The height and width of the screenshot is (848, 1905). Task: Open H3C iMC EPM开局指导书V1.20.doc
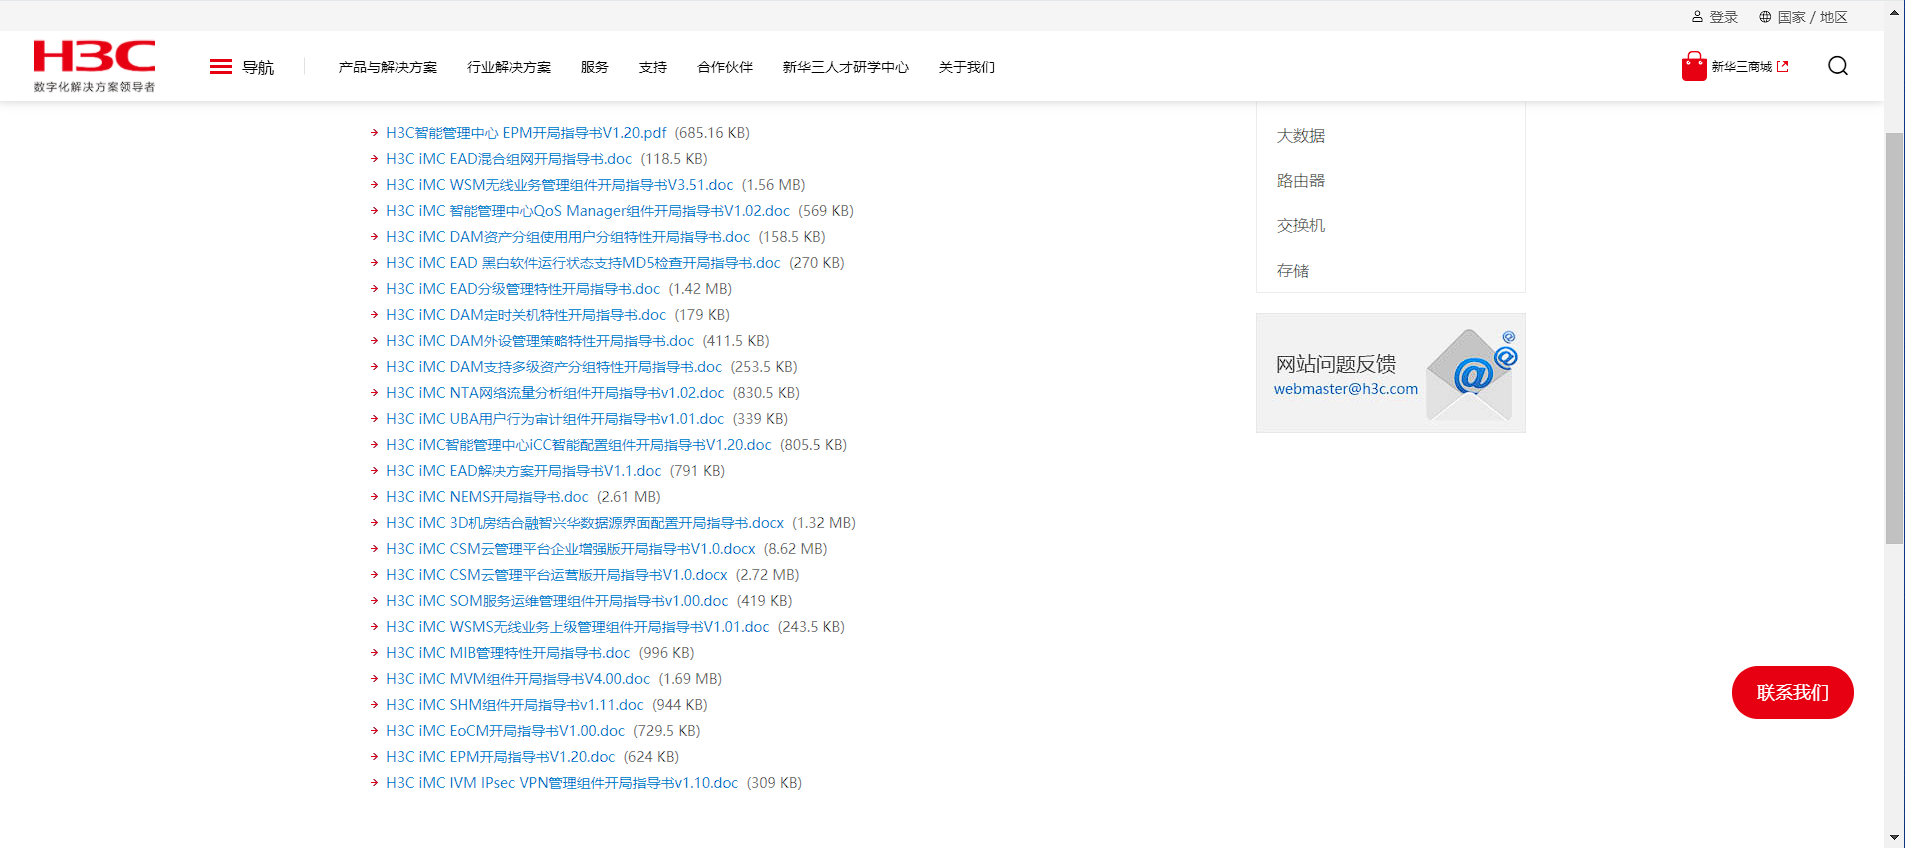tap(501, 757)
